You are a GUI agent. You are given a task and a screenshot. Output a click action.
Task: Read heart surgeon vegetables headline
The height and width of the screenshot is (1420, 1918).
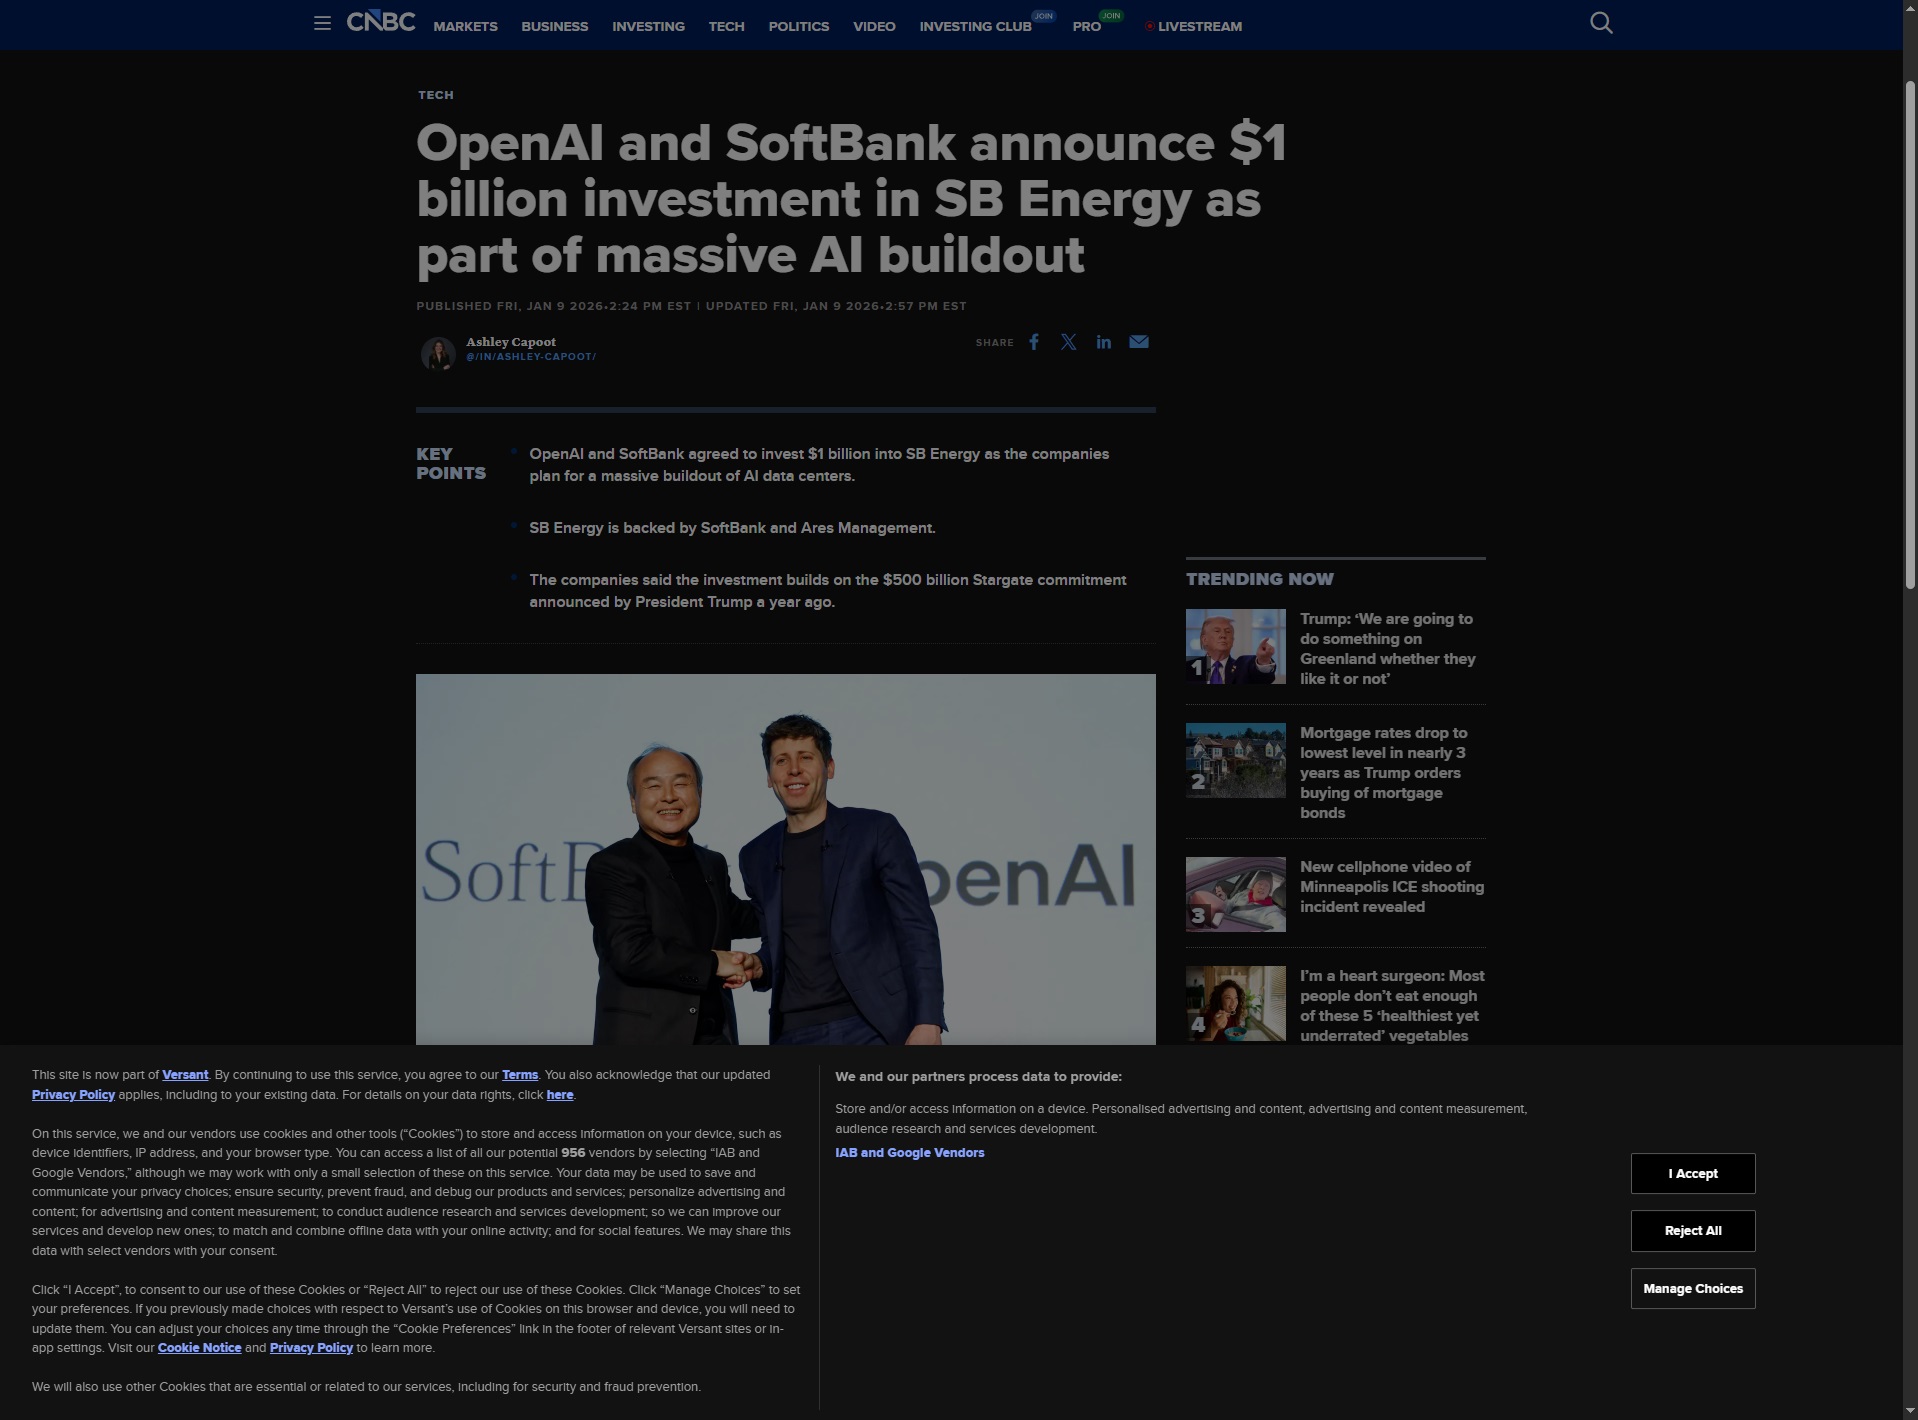[x=1392, y=1006]
